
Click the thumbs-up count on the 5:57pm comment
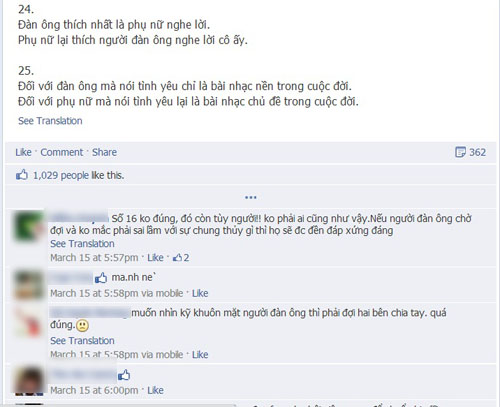181,257
